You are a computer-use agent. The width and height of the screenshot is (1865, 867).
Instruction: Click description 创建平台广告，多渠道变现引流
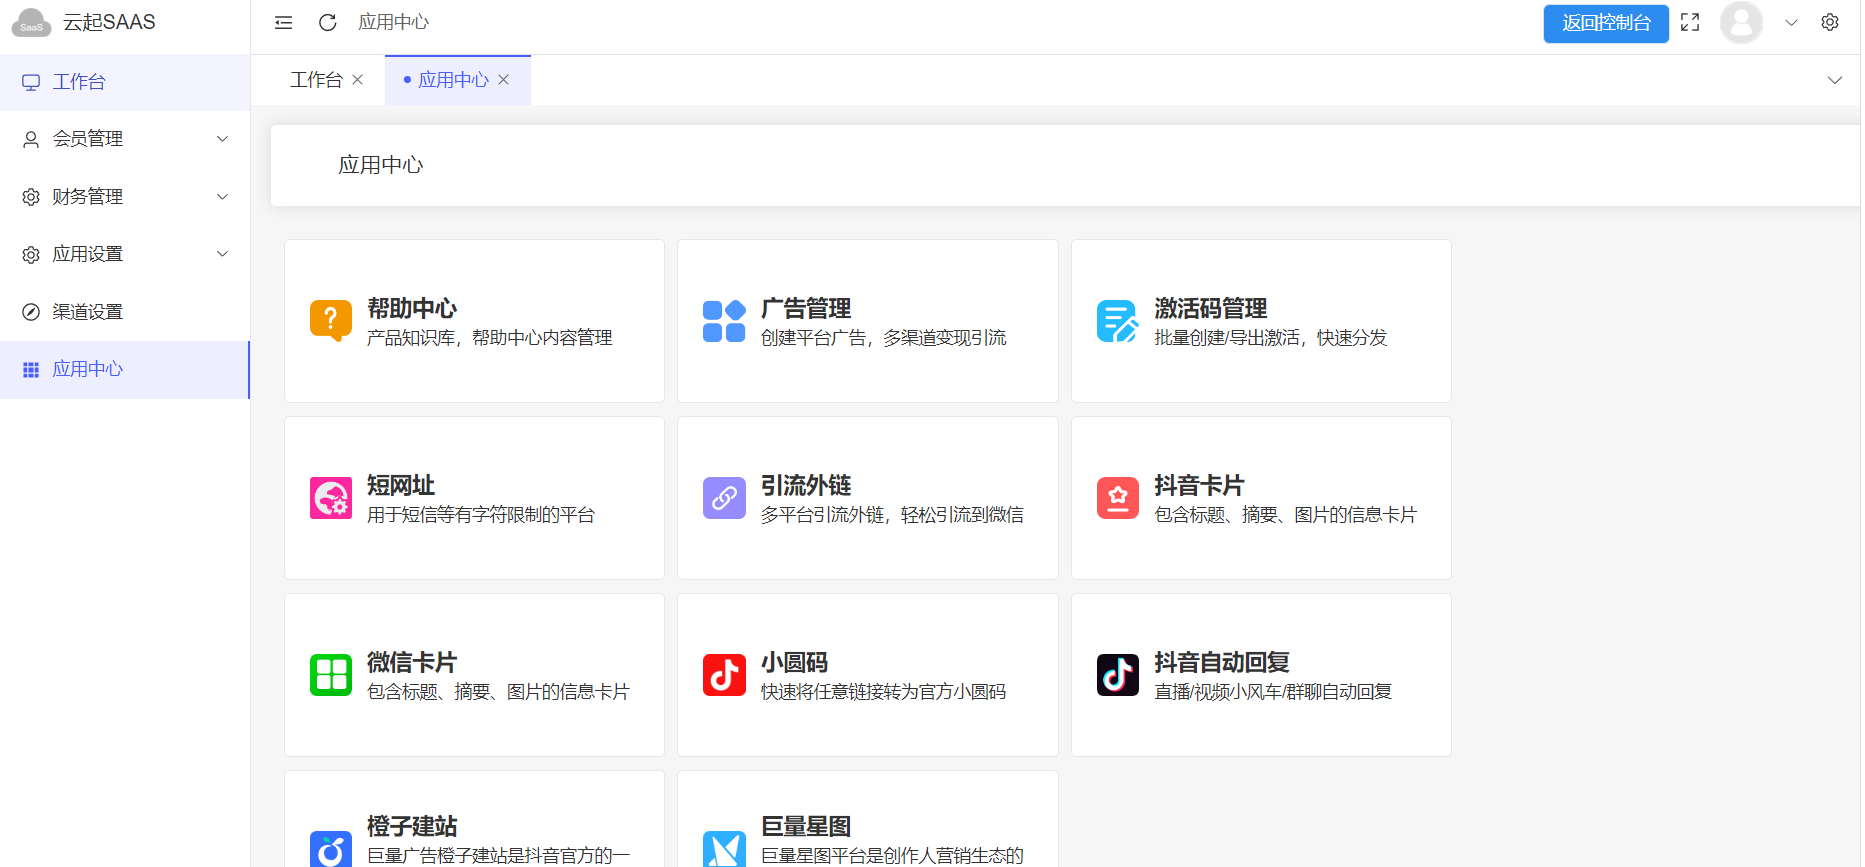(884, 338)
